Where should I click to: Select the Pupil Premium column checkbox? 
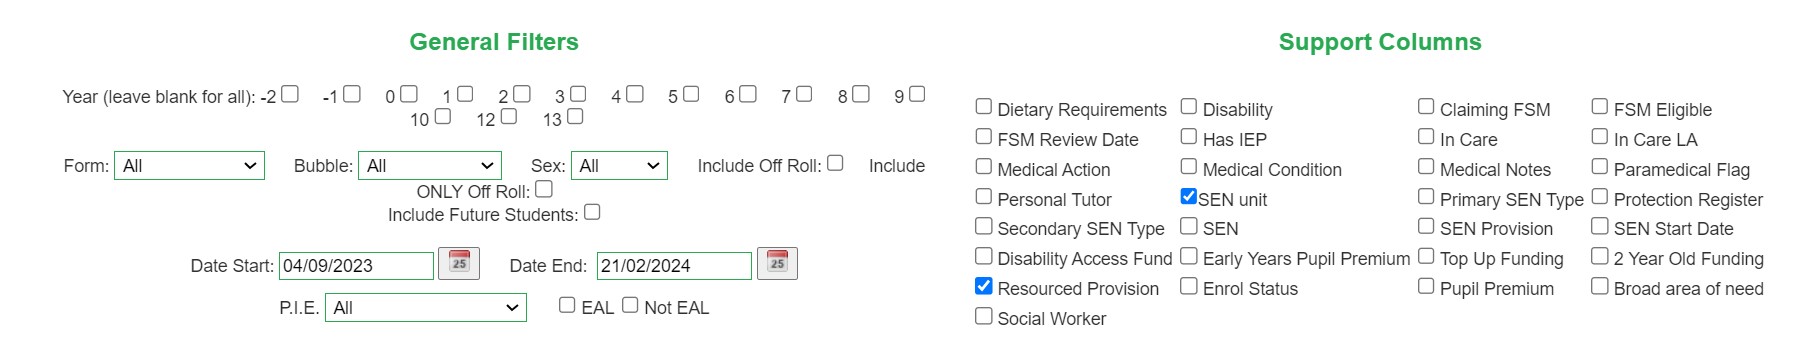tap(1426, 286)
